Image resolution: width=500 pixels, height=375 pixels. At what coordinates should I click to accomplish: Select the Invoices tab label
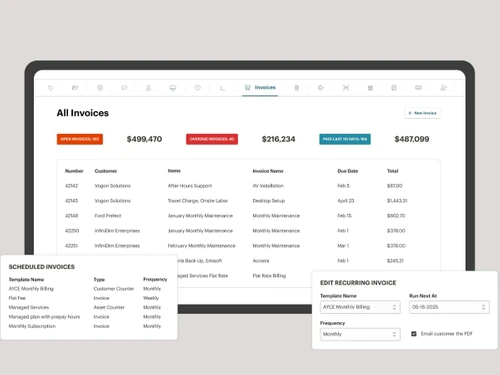pyautogui.click(x=265, y=88)
